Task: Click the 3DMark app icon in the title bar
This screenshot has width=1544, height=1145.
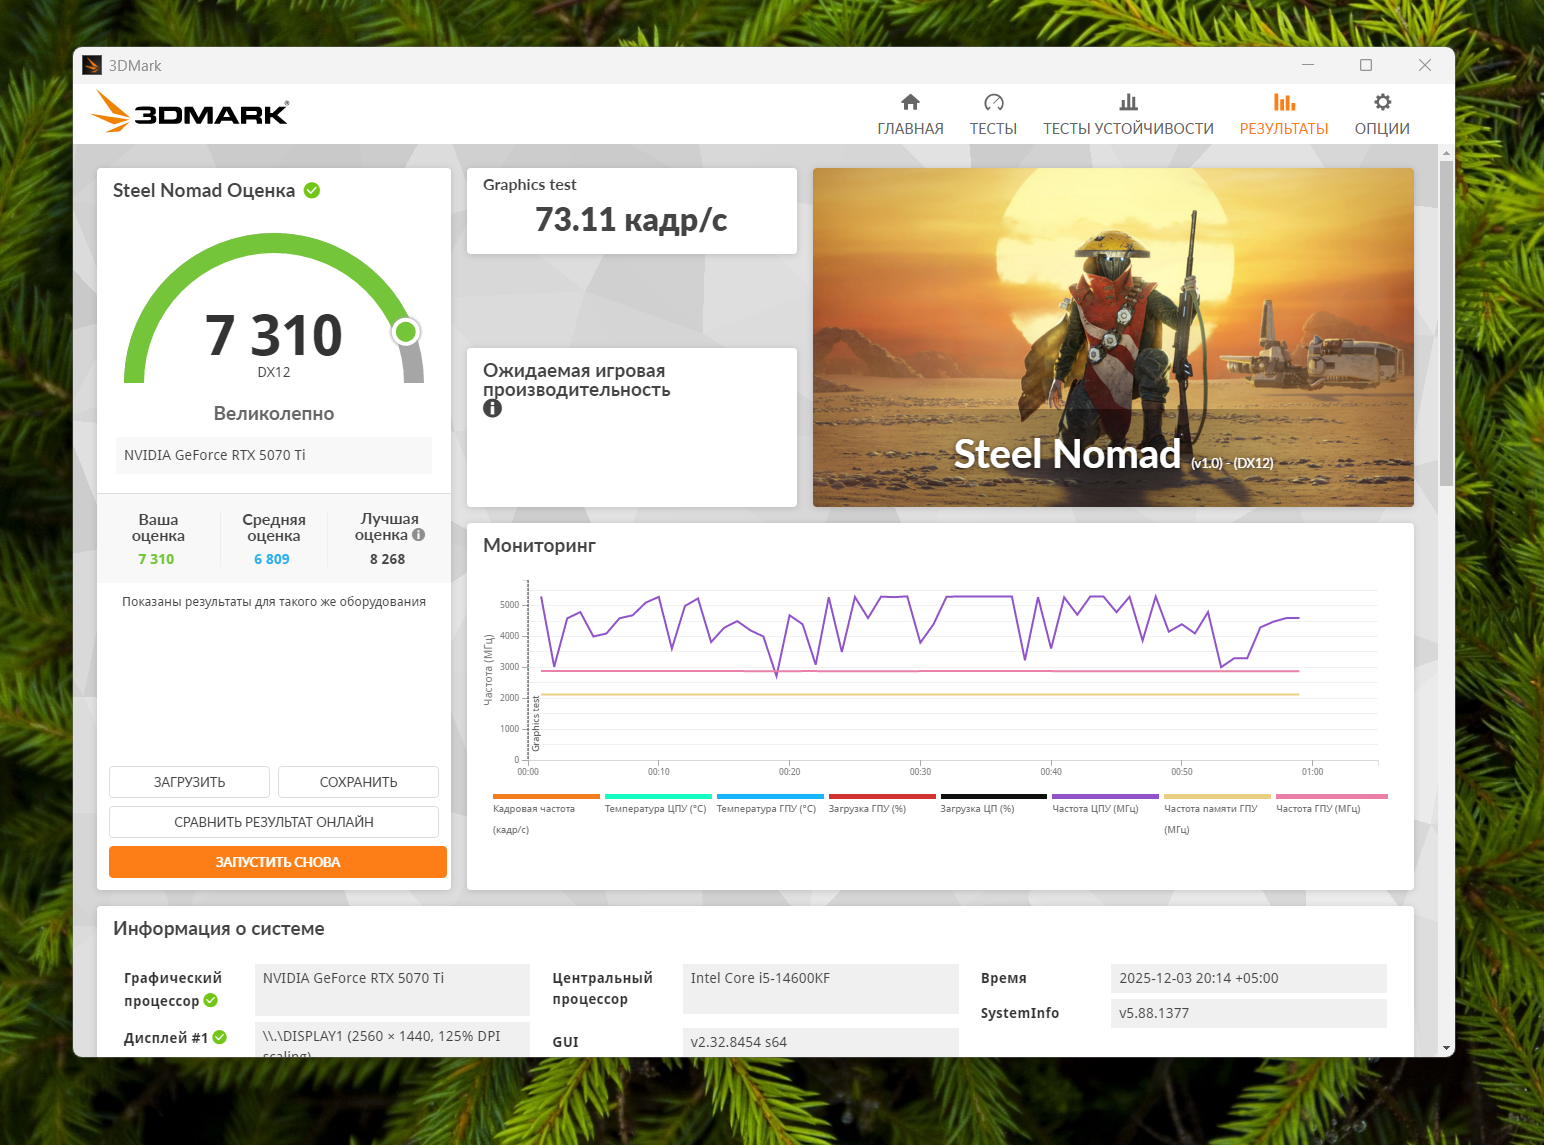Action: pos(92,65)
